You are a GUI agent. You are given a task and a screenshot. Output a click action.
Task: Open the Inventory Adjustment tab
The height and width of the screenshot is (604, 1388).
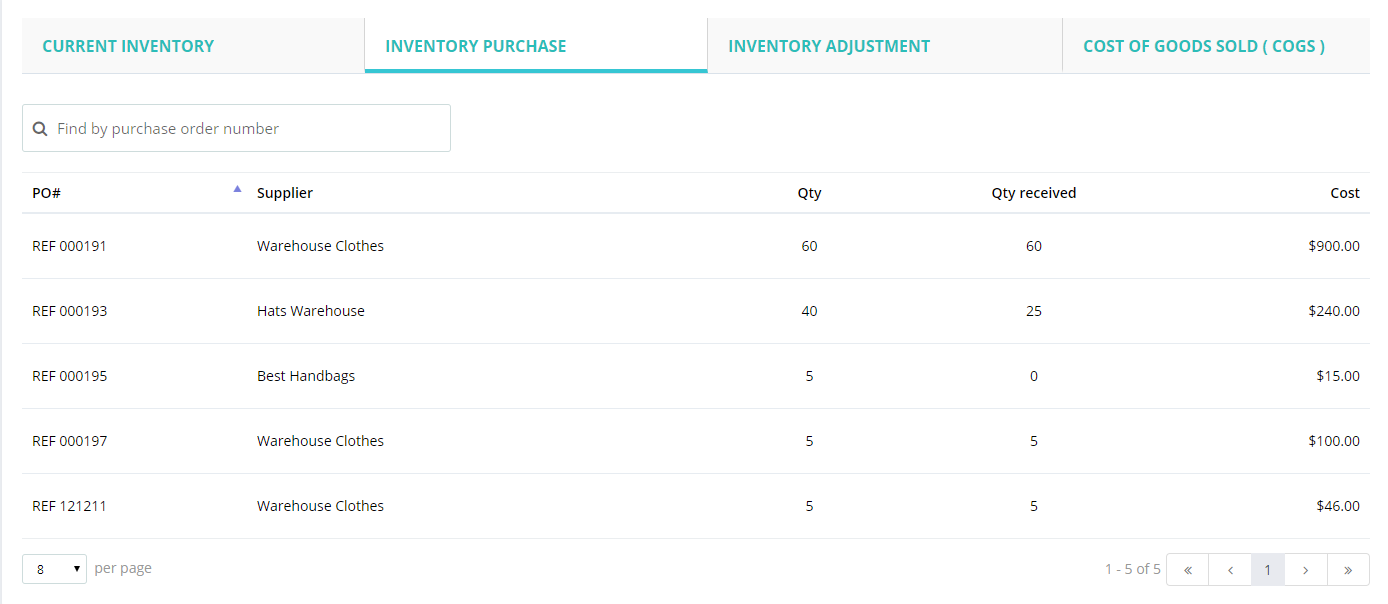click(829, 46)
